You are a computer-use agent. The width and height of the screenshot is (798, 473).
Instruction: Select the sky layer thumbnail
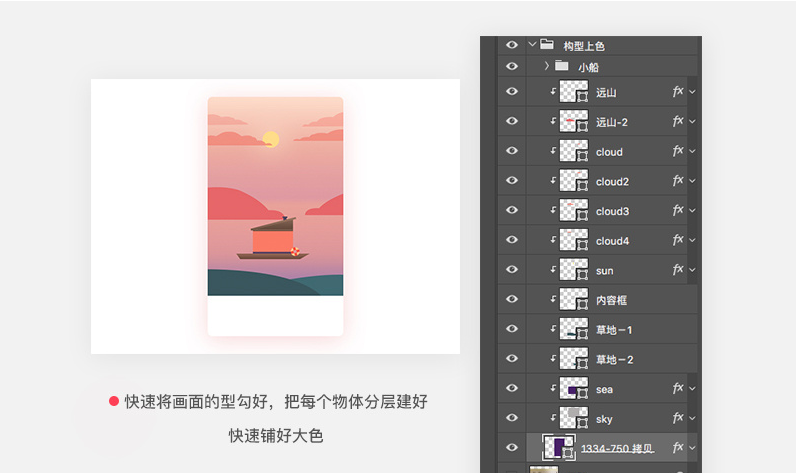point(574,418)
